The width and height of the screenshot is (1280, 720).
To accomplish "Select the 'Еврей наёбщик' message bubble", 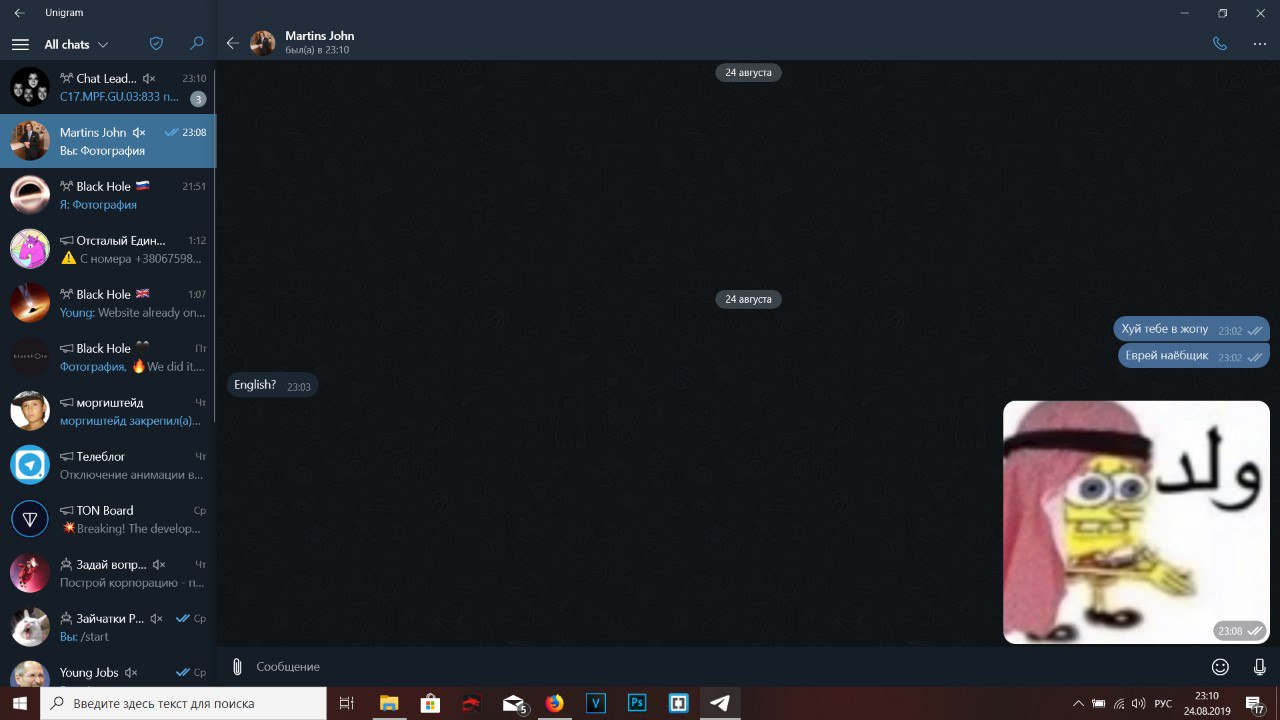I will [1194, 355].
